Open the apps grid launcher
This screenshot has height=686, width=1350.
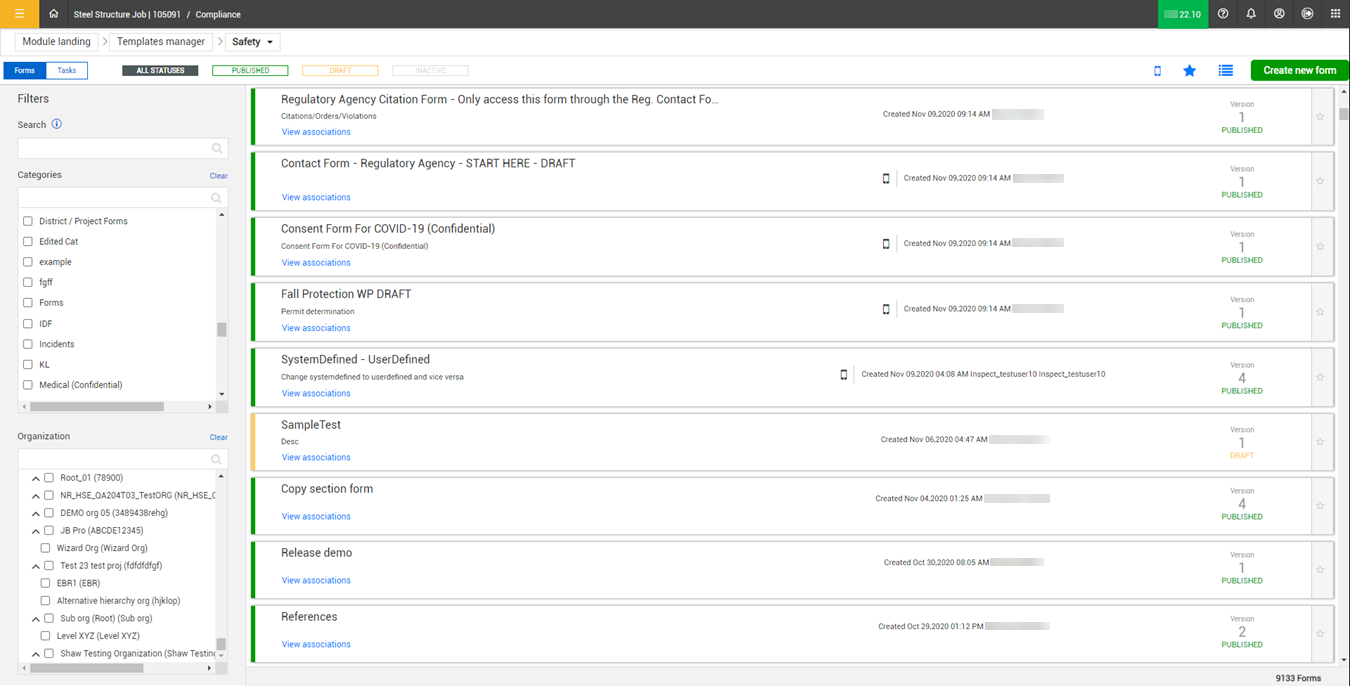(1335, 14)
